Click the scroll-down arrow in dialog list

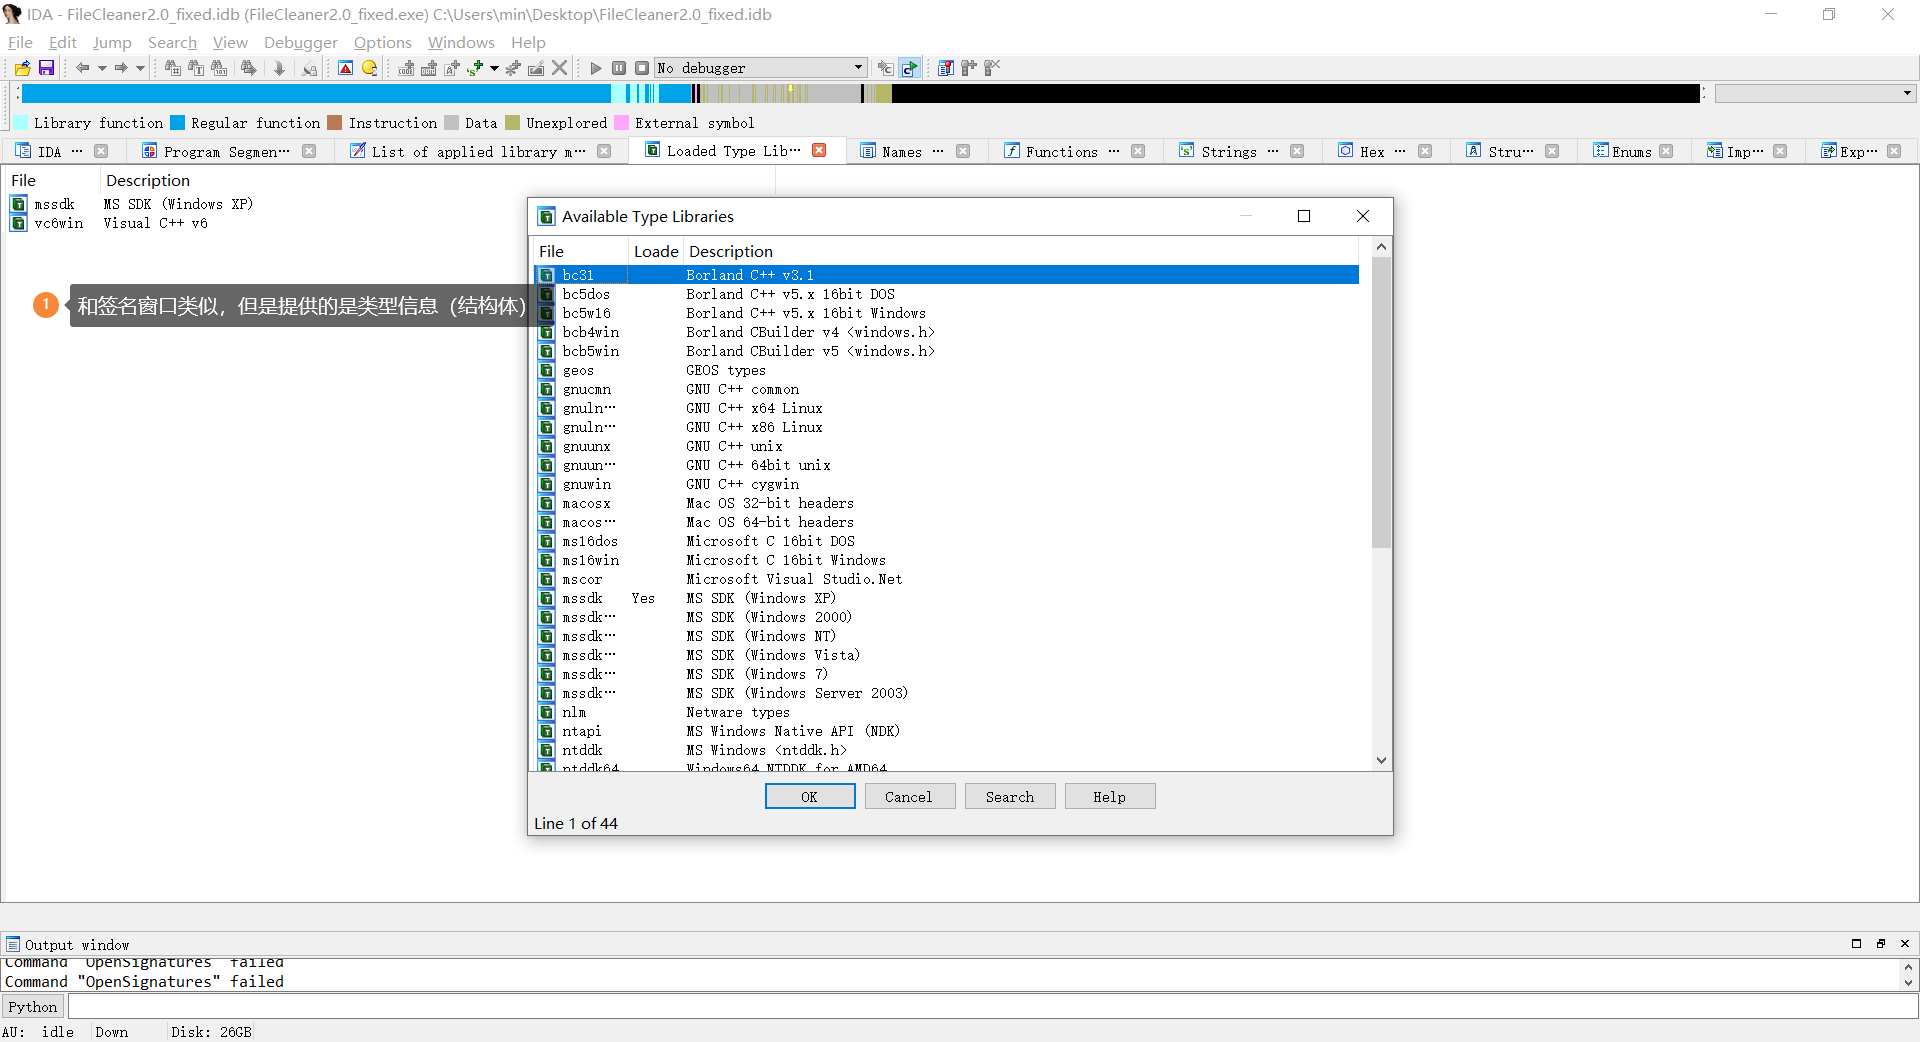tap(1381, 760)
